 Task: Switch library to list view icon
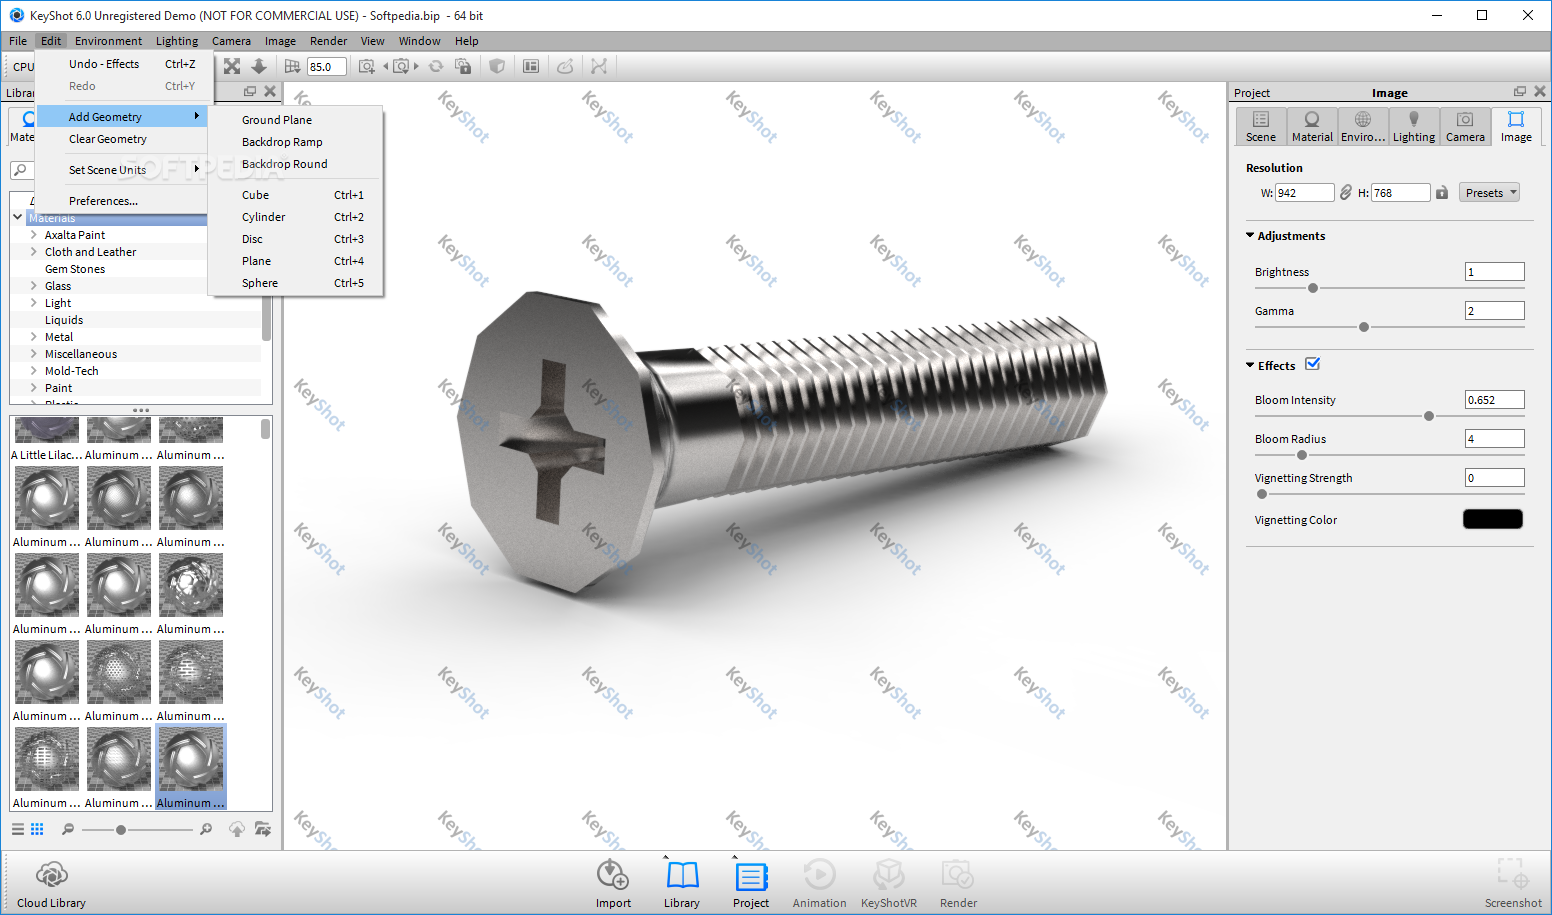tap(18, 829)
